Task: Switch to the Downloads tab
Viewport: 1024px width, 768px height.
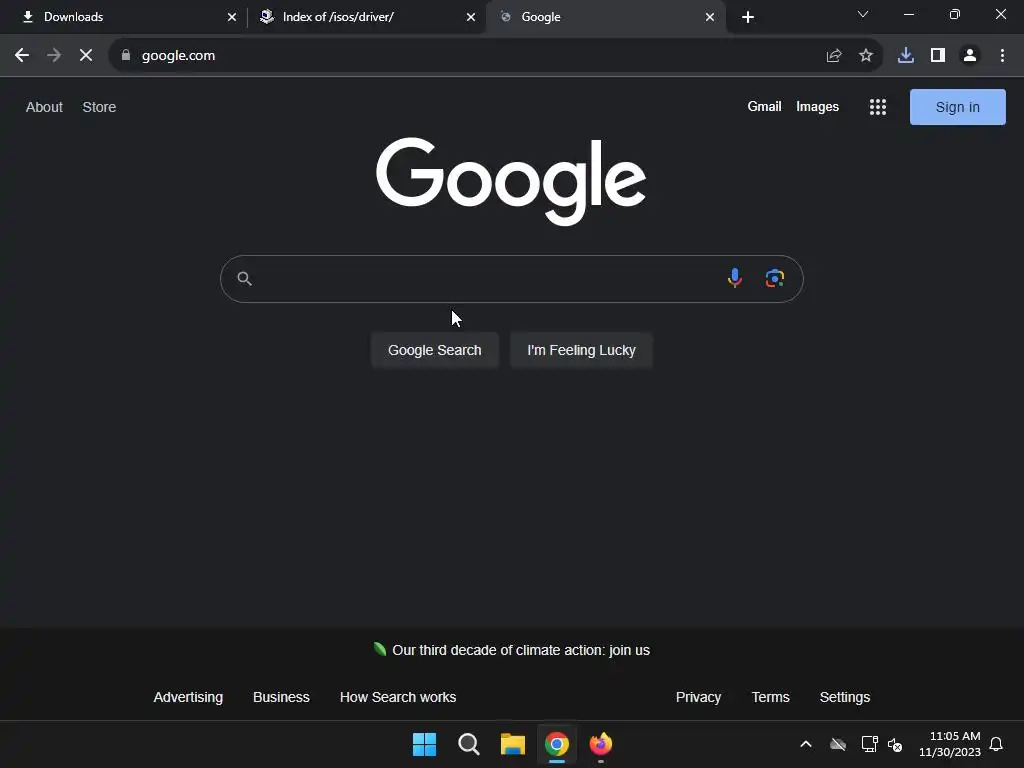Action: 124,17
